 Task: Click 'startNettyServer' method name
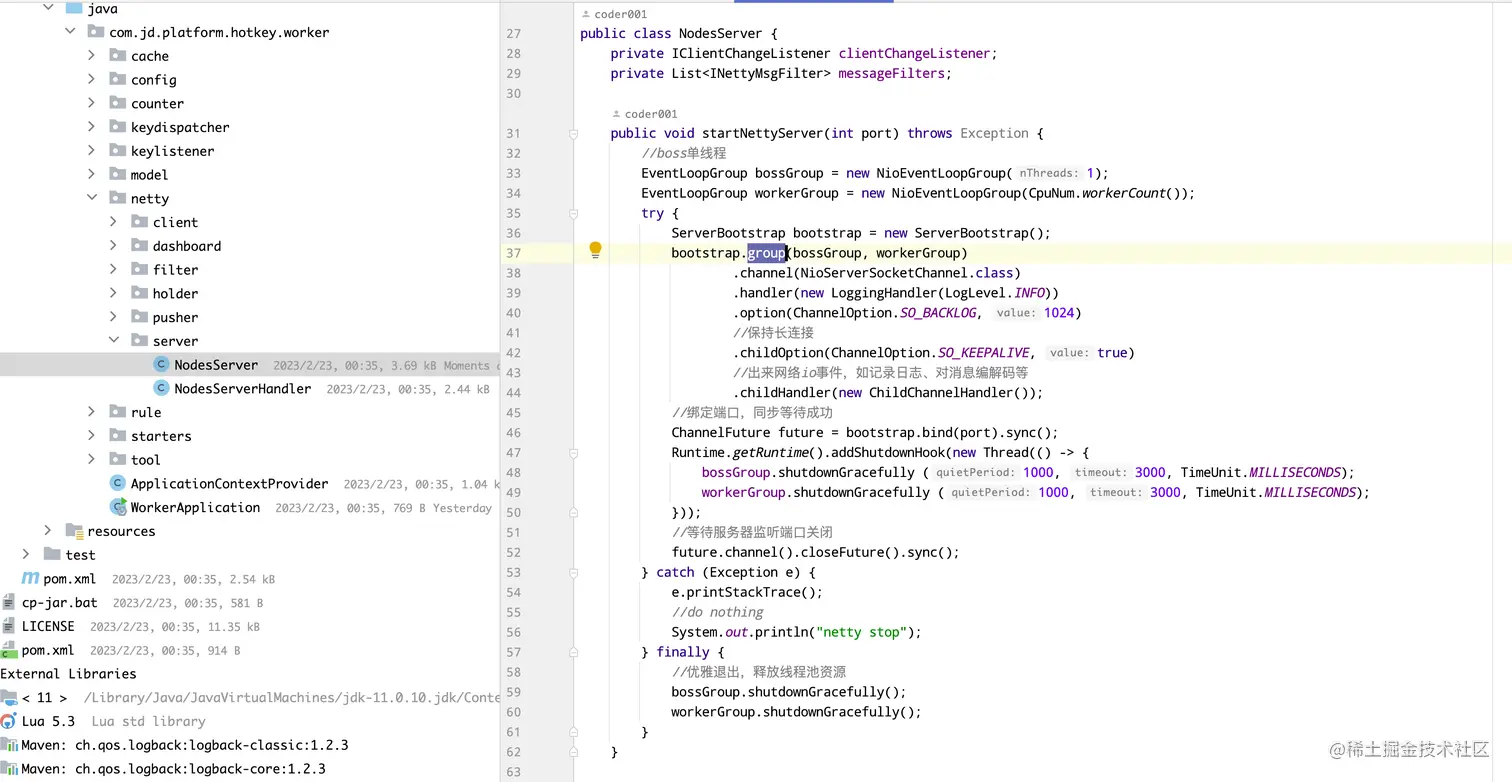click(x=763, y=133)
